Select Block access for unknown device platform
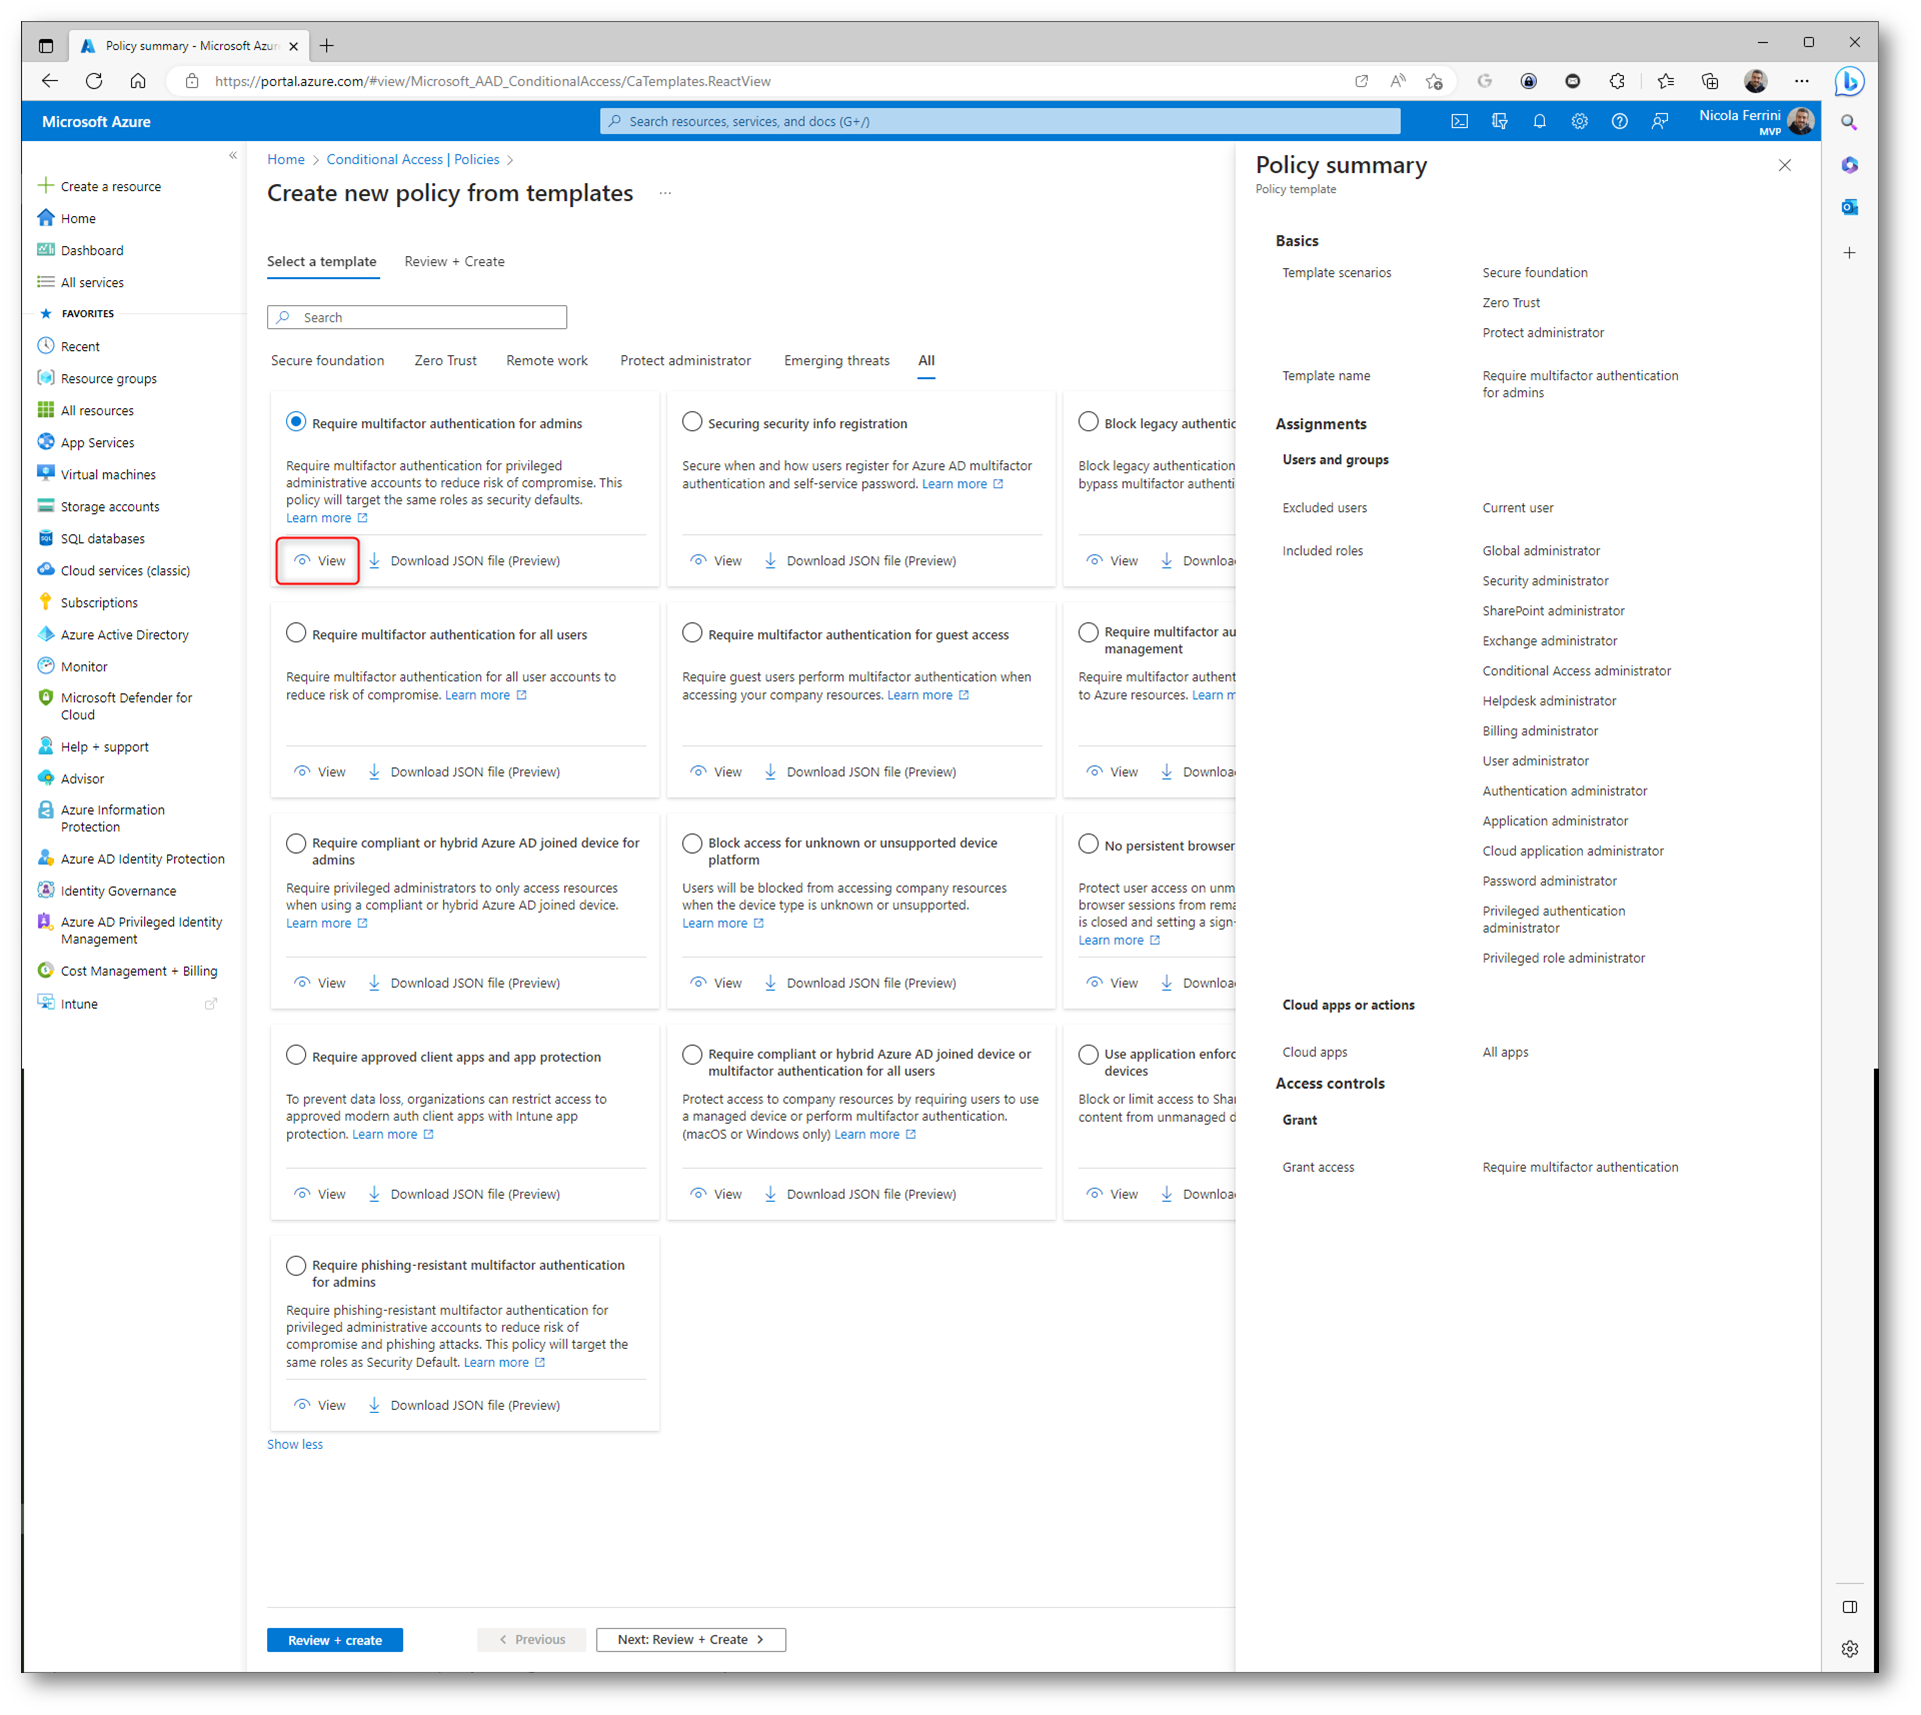 pyautogui.click(x=692, y=844)
